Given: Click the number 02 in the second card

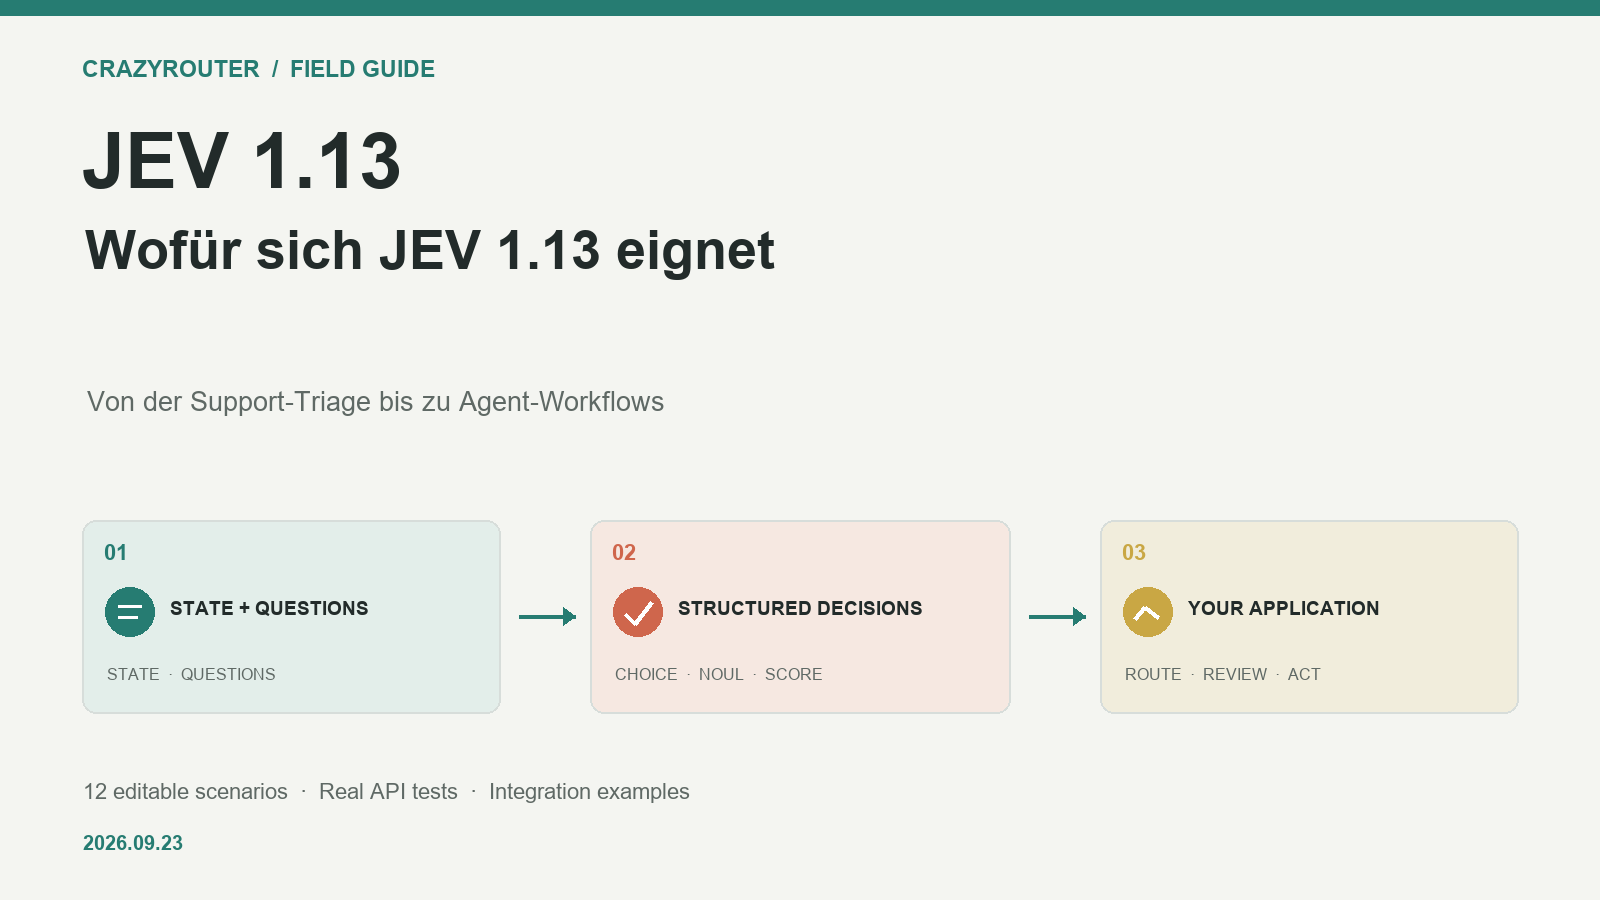Looking at the screenshot, I should pyautogui.click(x=624, y=553).
